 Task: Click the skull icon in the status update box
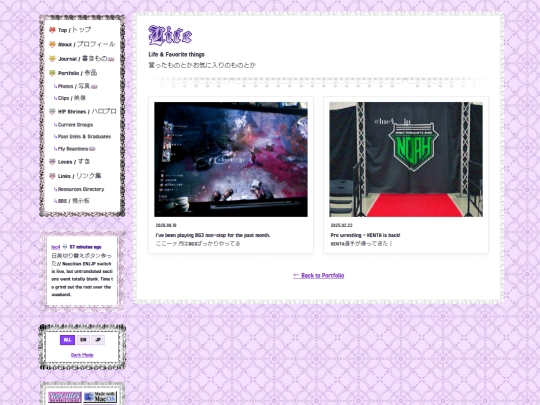click(65, 247)
